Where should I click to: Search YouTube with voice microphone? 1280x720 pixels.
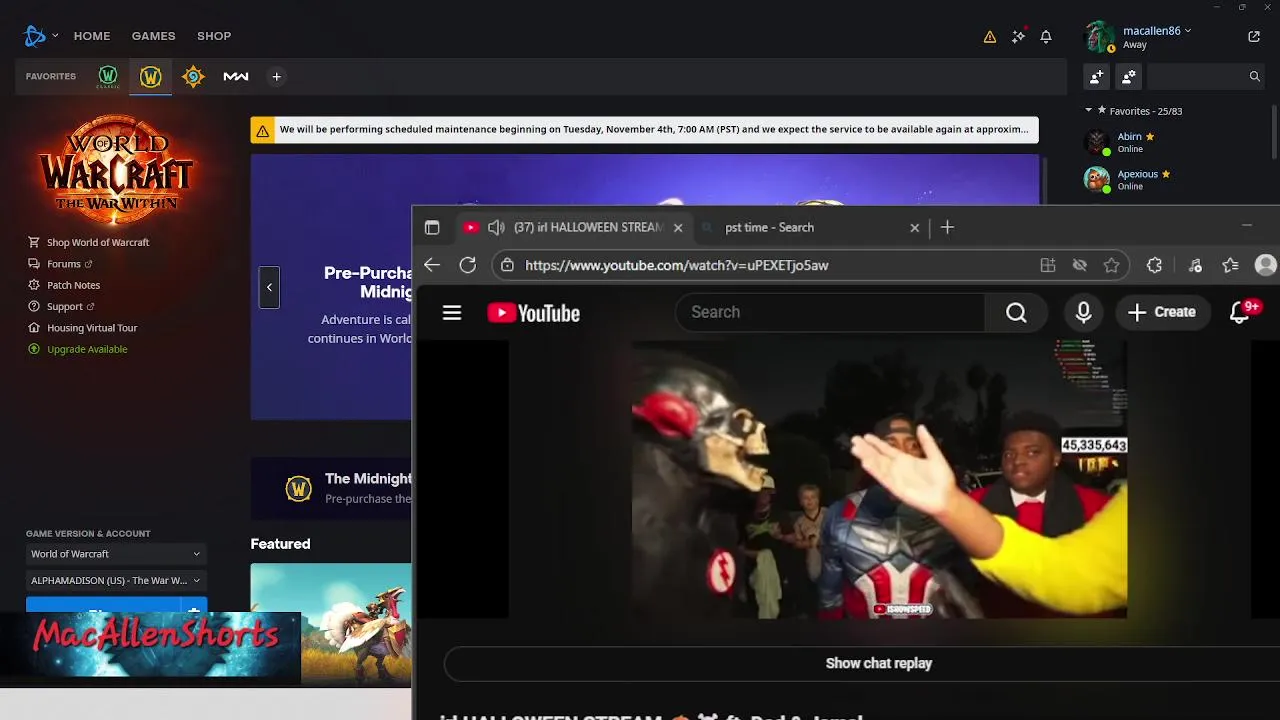1083,313
